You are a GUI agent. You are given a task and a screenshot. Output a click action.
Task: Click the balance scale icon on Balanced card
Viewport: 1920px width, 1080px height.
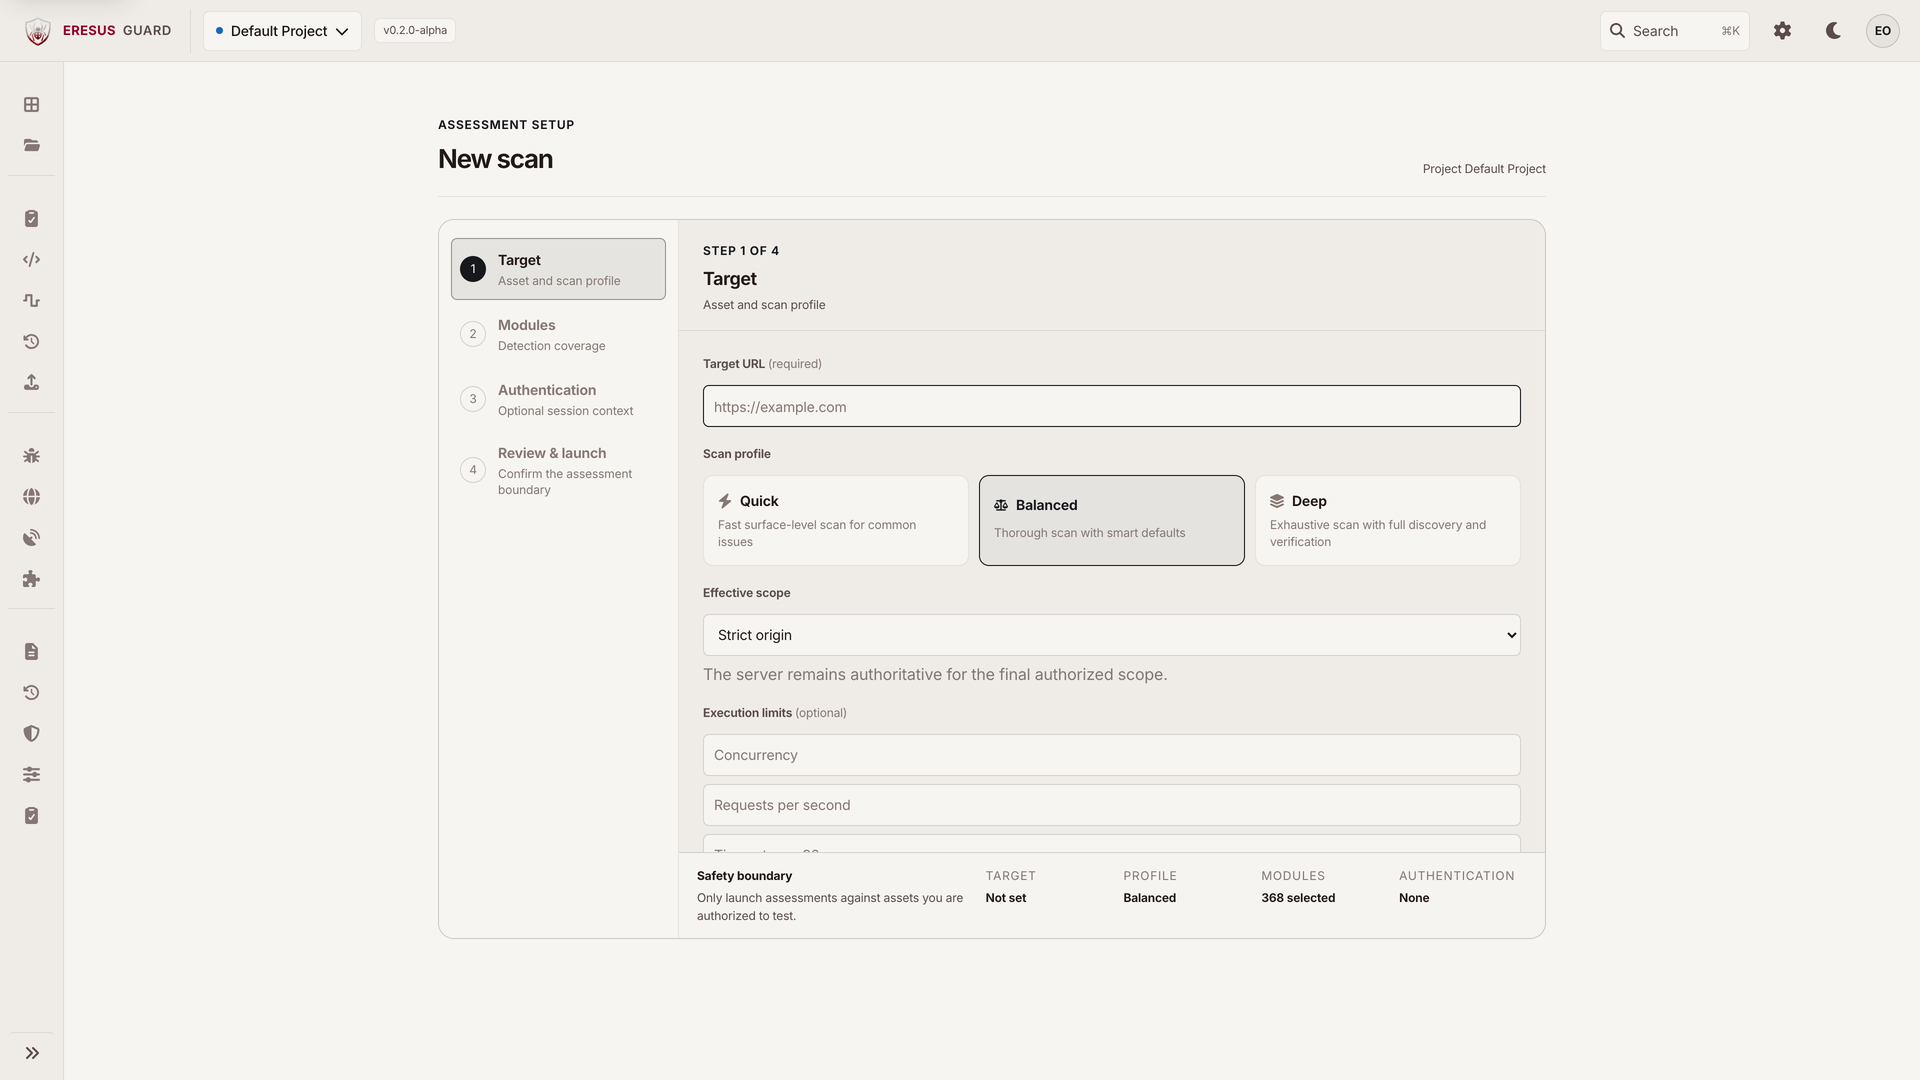(x=1001, y=505)
